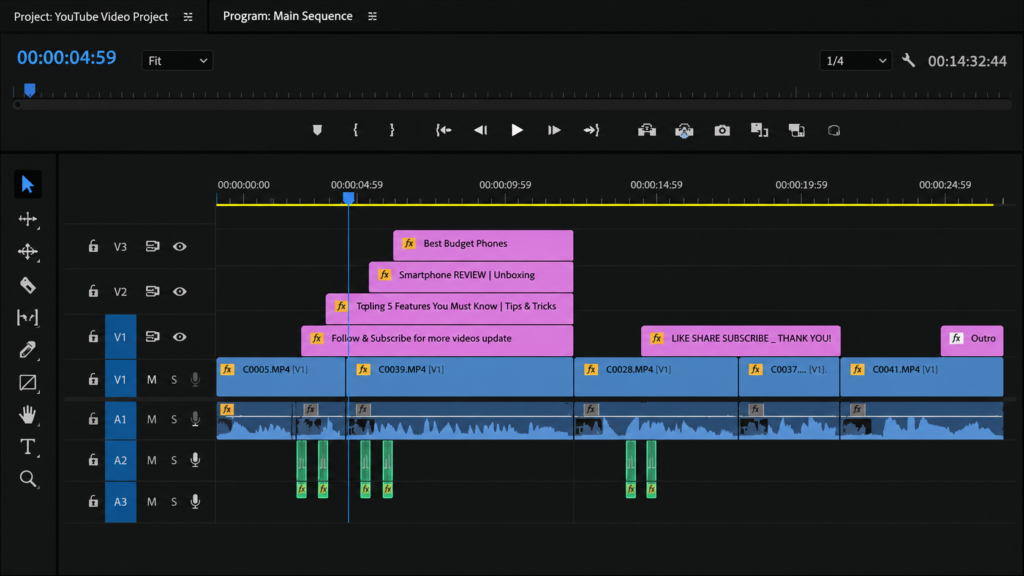Select the Type tool

click(27, 447)
